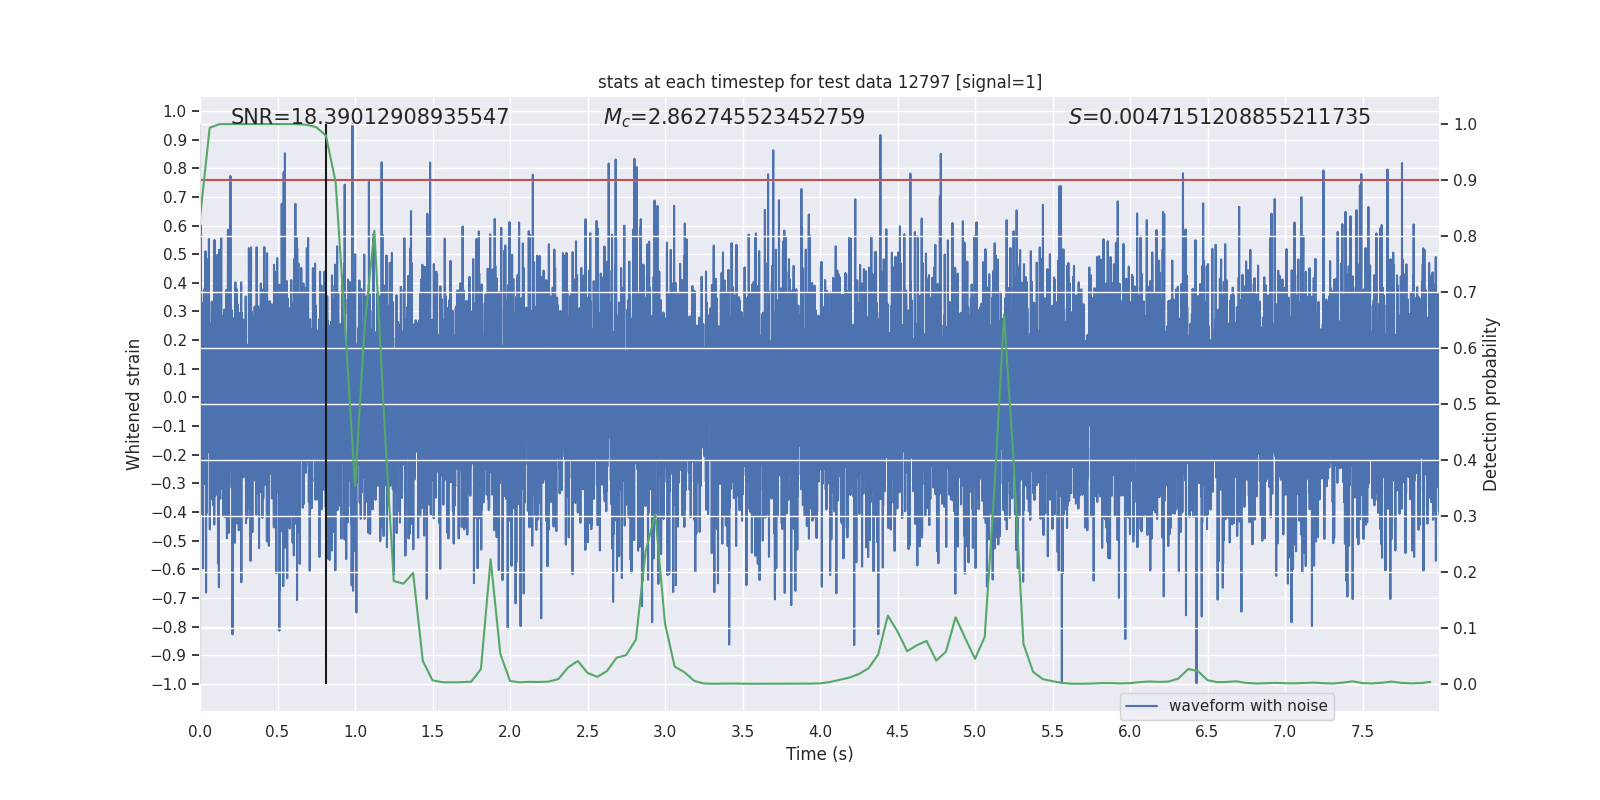Click the blue line sample in the legend

tap(1142, 706)
